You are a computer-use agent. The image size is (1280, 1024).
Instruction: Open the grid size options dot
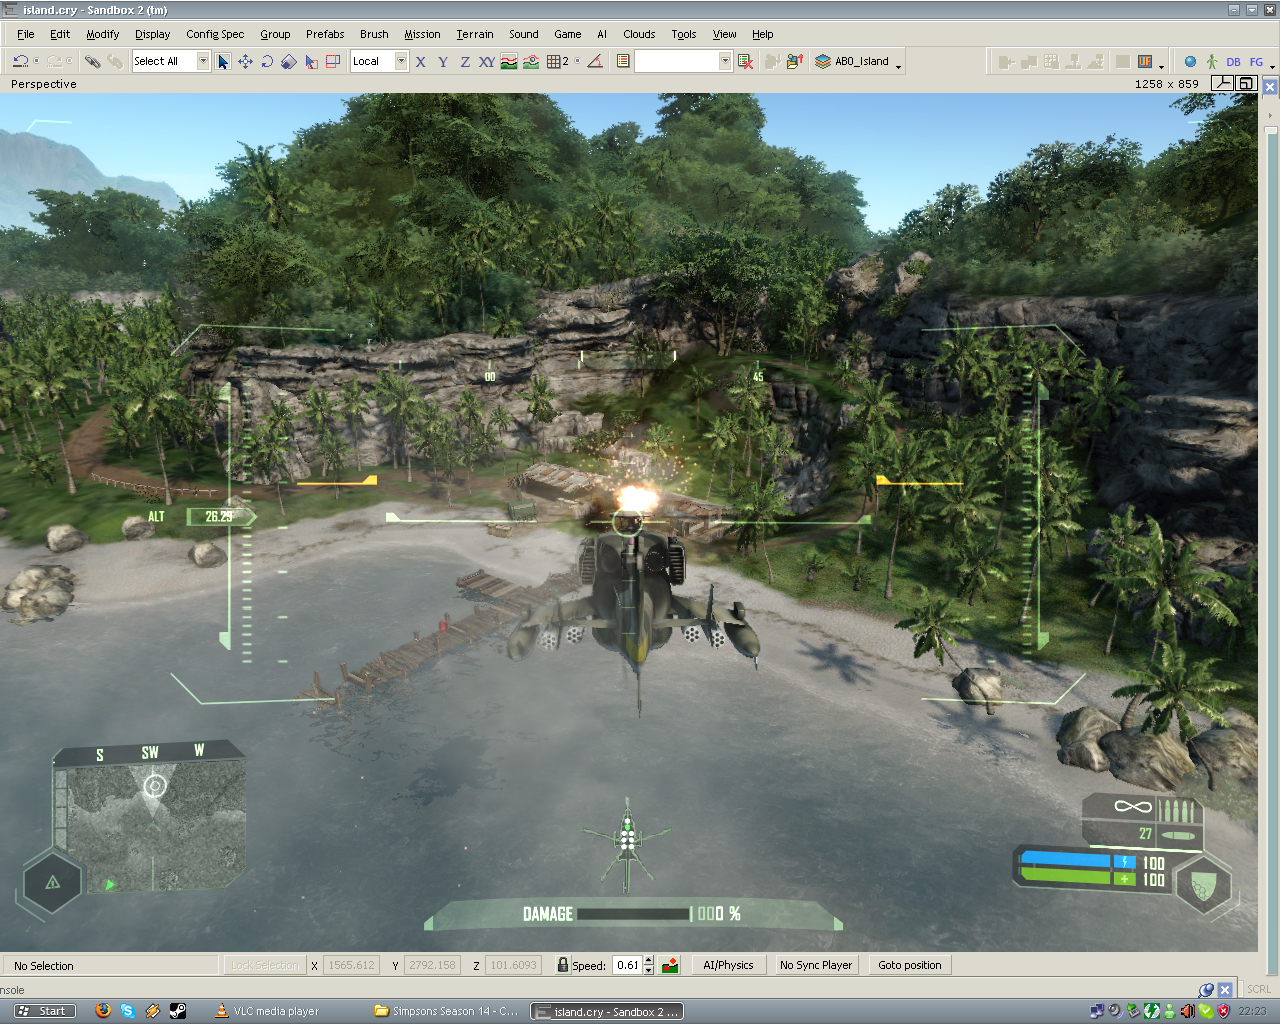[577, 61]
